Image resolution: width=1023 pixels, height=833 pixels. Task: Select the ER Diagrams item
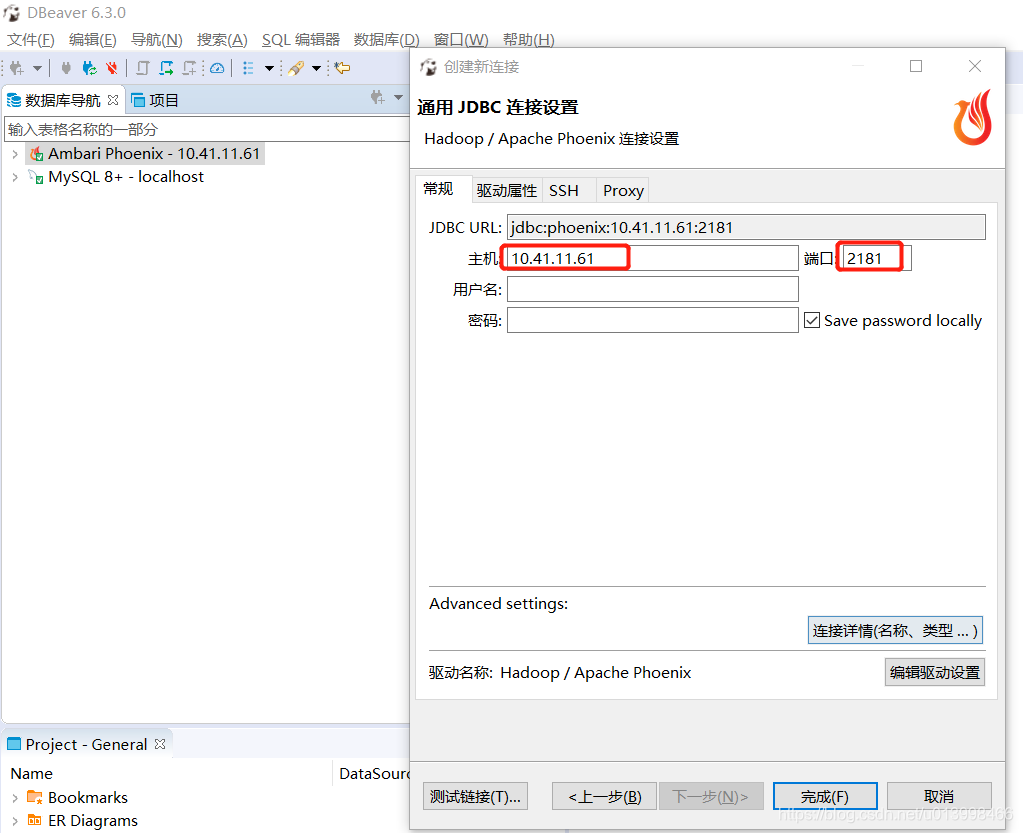[x=93, y=821]
